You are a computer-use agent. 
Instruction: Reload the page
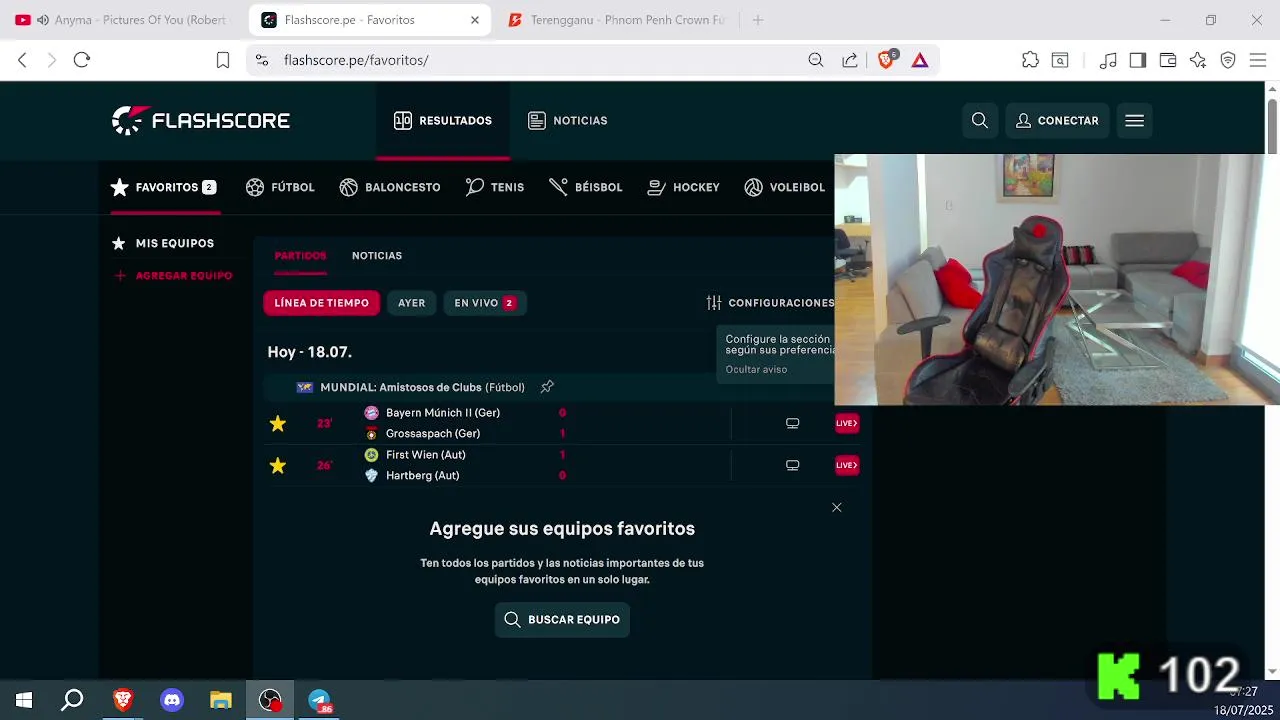82,60
